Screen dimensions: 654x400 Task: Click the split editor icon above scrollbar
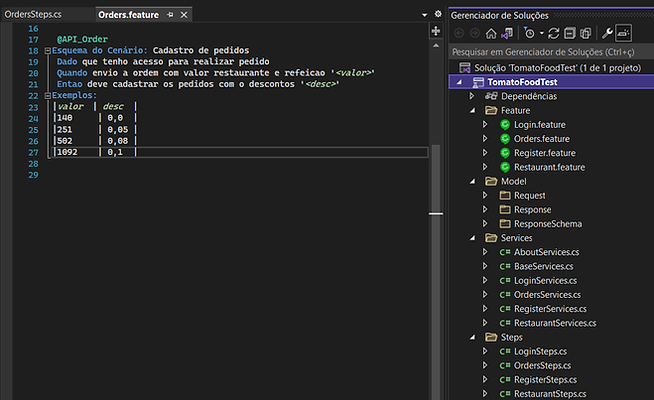tap(436, 31)
